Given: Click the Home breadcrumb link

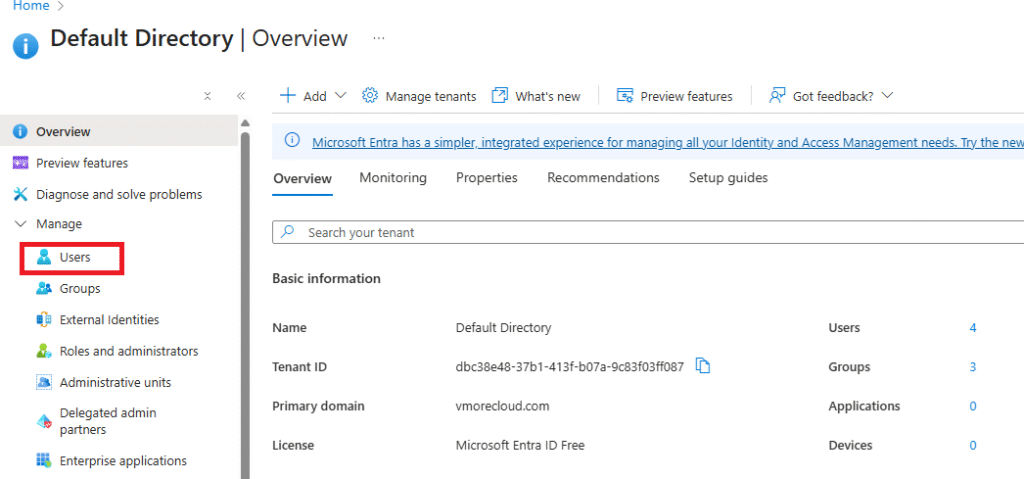Looking at the screenshot, I should (30, 6).
